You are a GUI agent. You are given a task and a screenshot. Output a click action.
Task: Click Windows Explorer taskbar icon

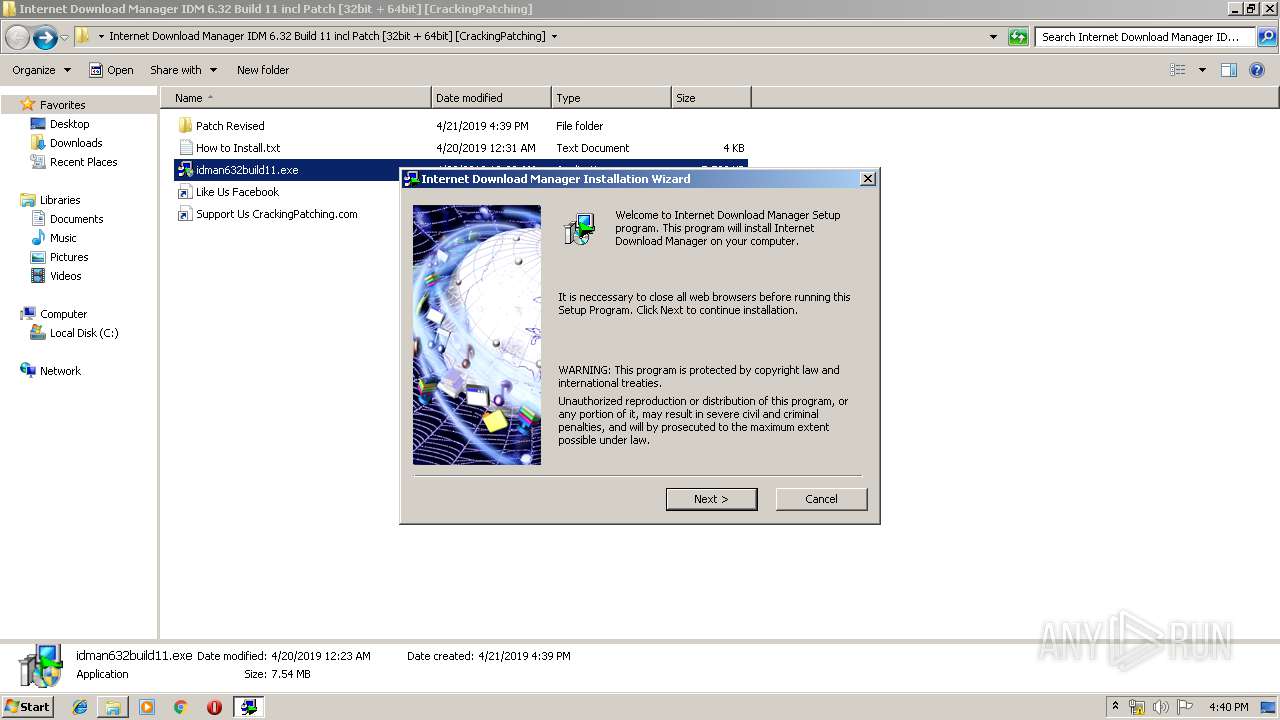[113, 707]
